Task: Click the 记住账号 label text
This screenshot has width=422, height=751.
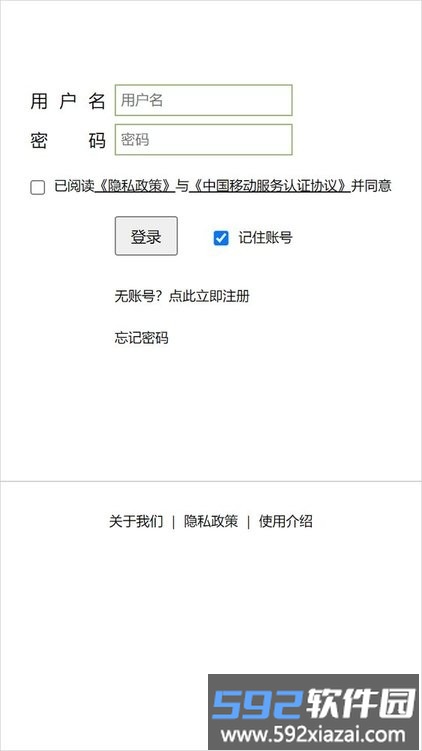Action: [265, 238]
